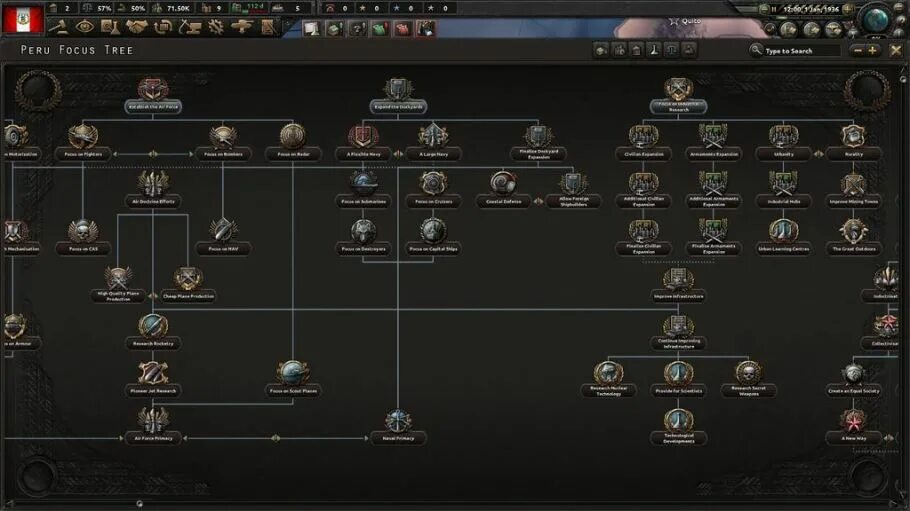This screenshot has width=910, height=511.
Task: Select the Create an Equal Society focus
Action: pos(853,379)
